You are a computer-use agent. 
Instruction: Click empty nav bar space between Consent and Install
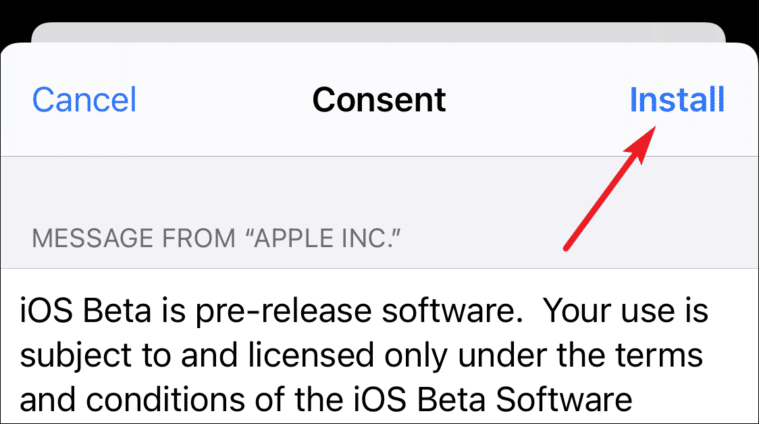tap(538, 100)
